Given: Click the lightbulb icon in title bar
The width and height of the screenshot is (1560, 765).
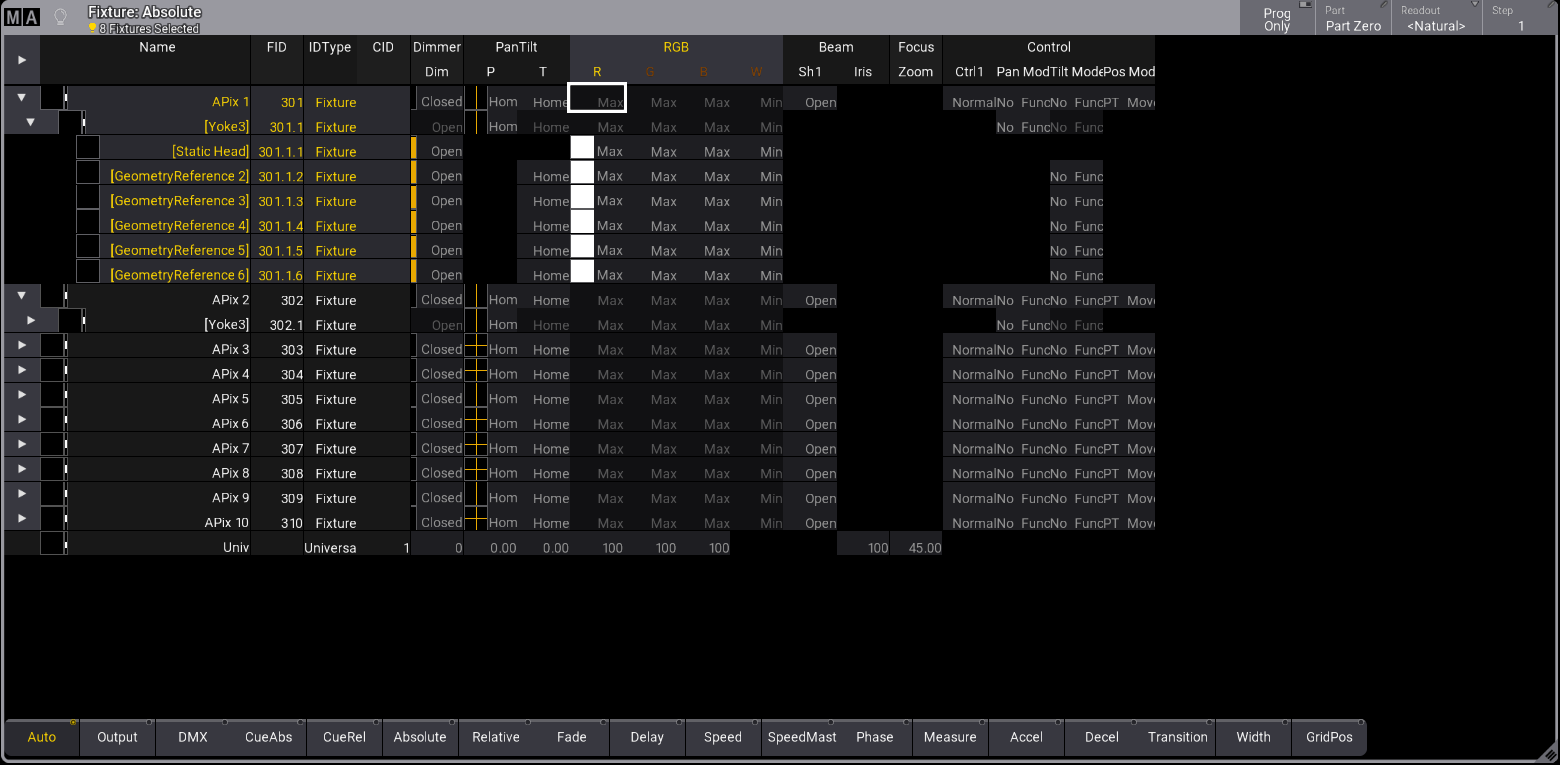Looking at the screenshot, I should click(60, 17).
